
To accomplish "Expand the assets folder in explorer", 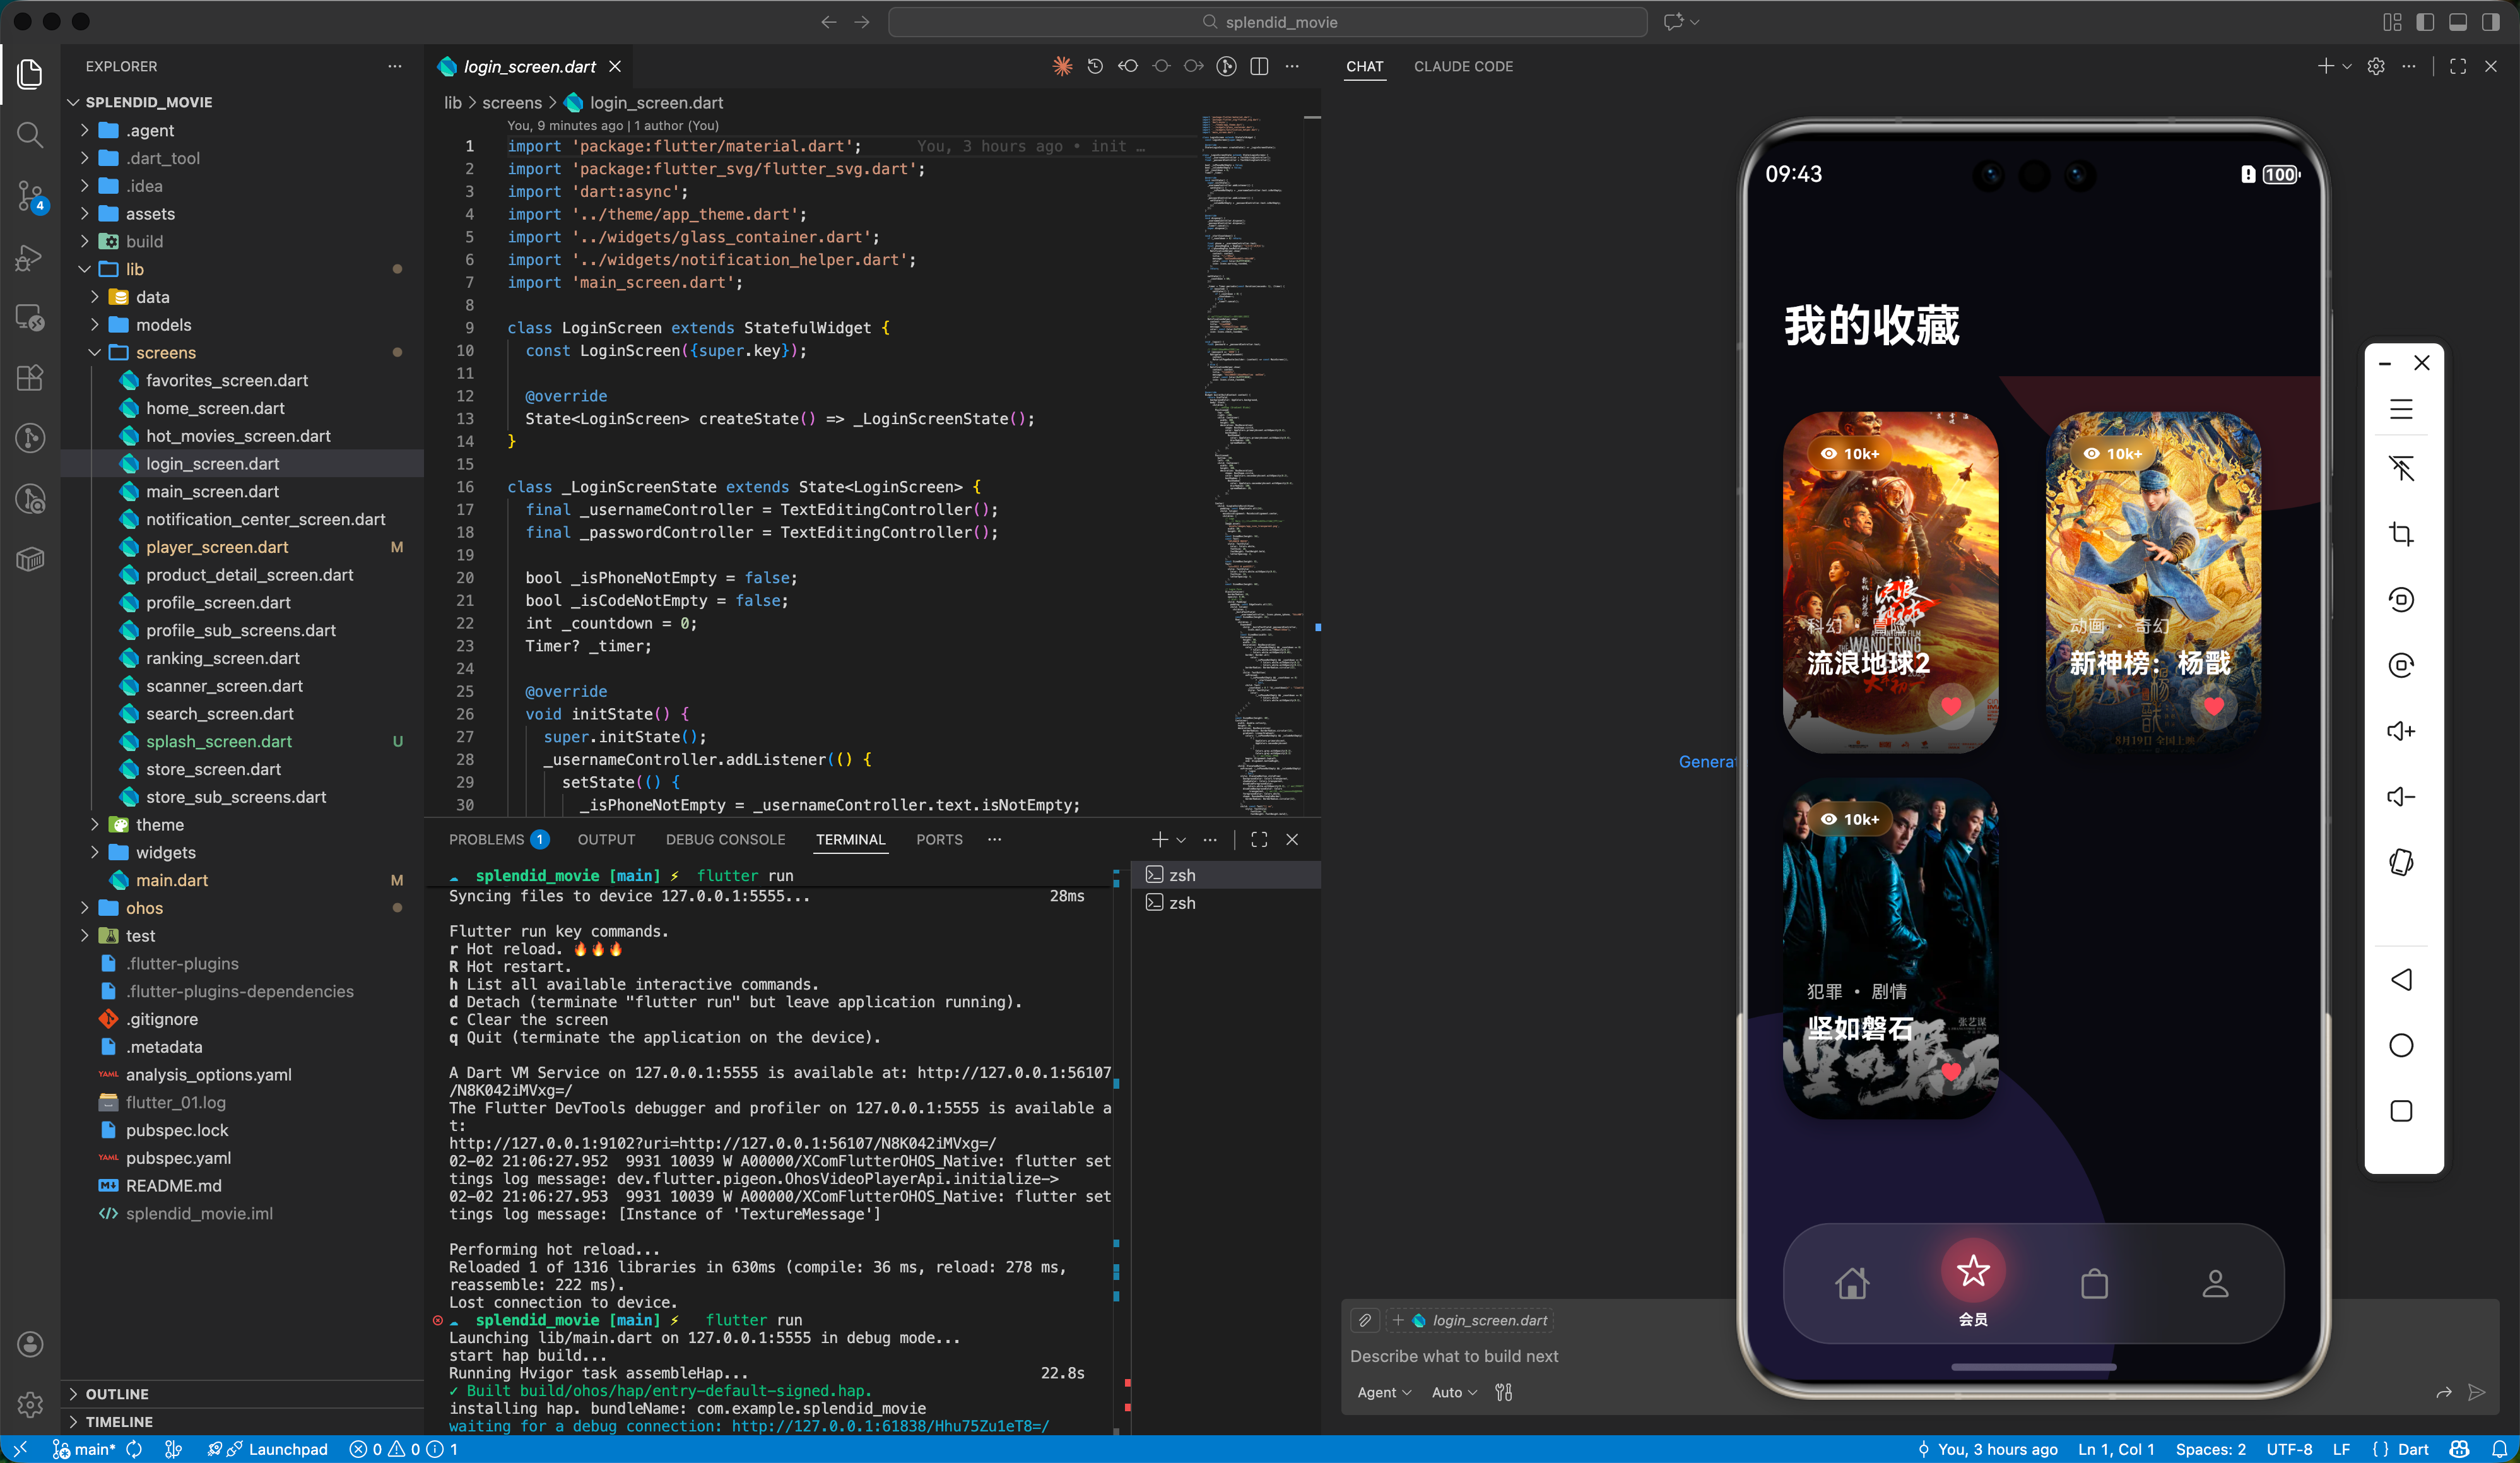I will 150,213.
